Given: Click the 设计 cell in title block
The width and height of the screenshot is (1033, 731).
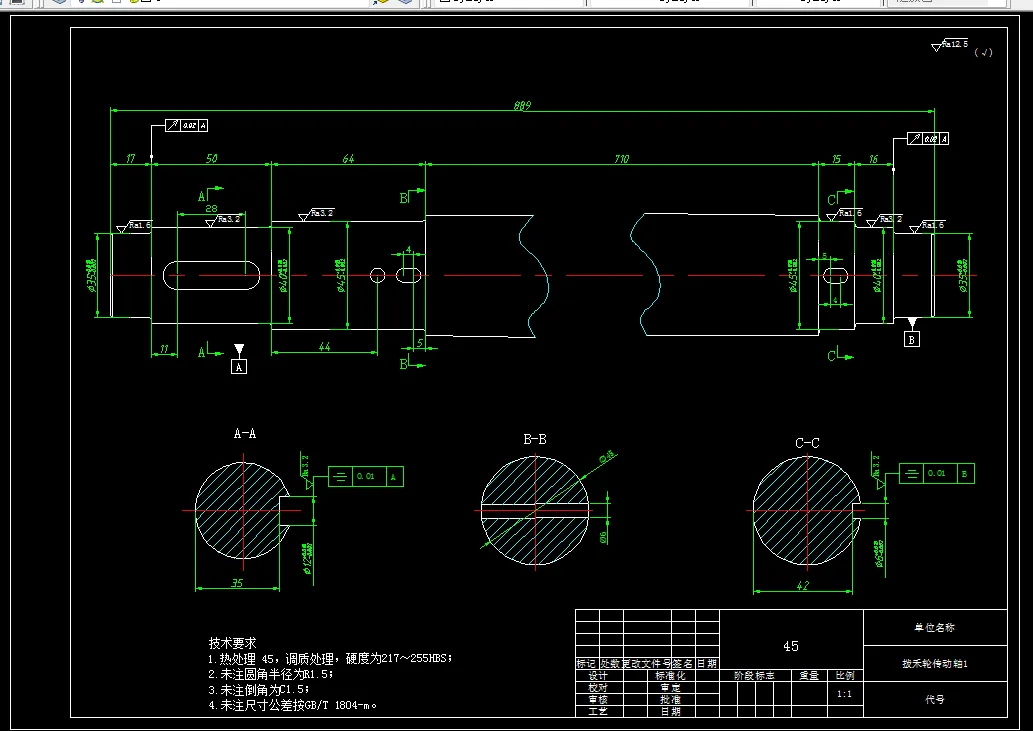Looking at the screenshot, I should (598, 676).
